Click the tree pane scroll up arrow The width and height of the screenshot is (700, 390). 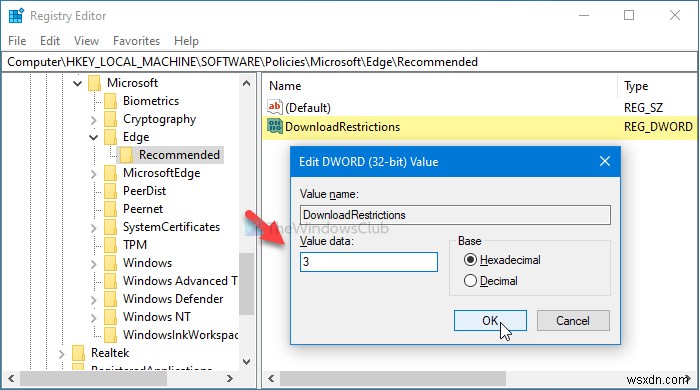246,83
